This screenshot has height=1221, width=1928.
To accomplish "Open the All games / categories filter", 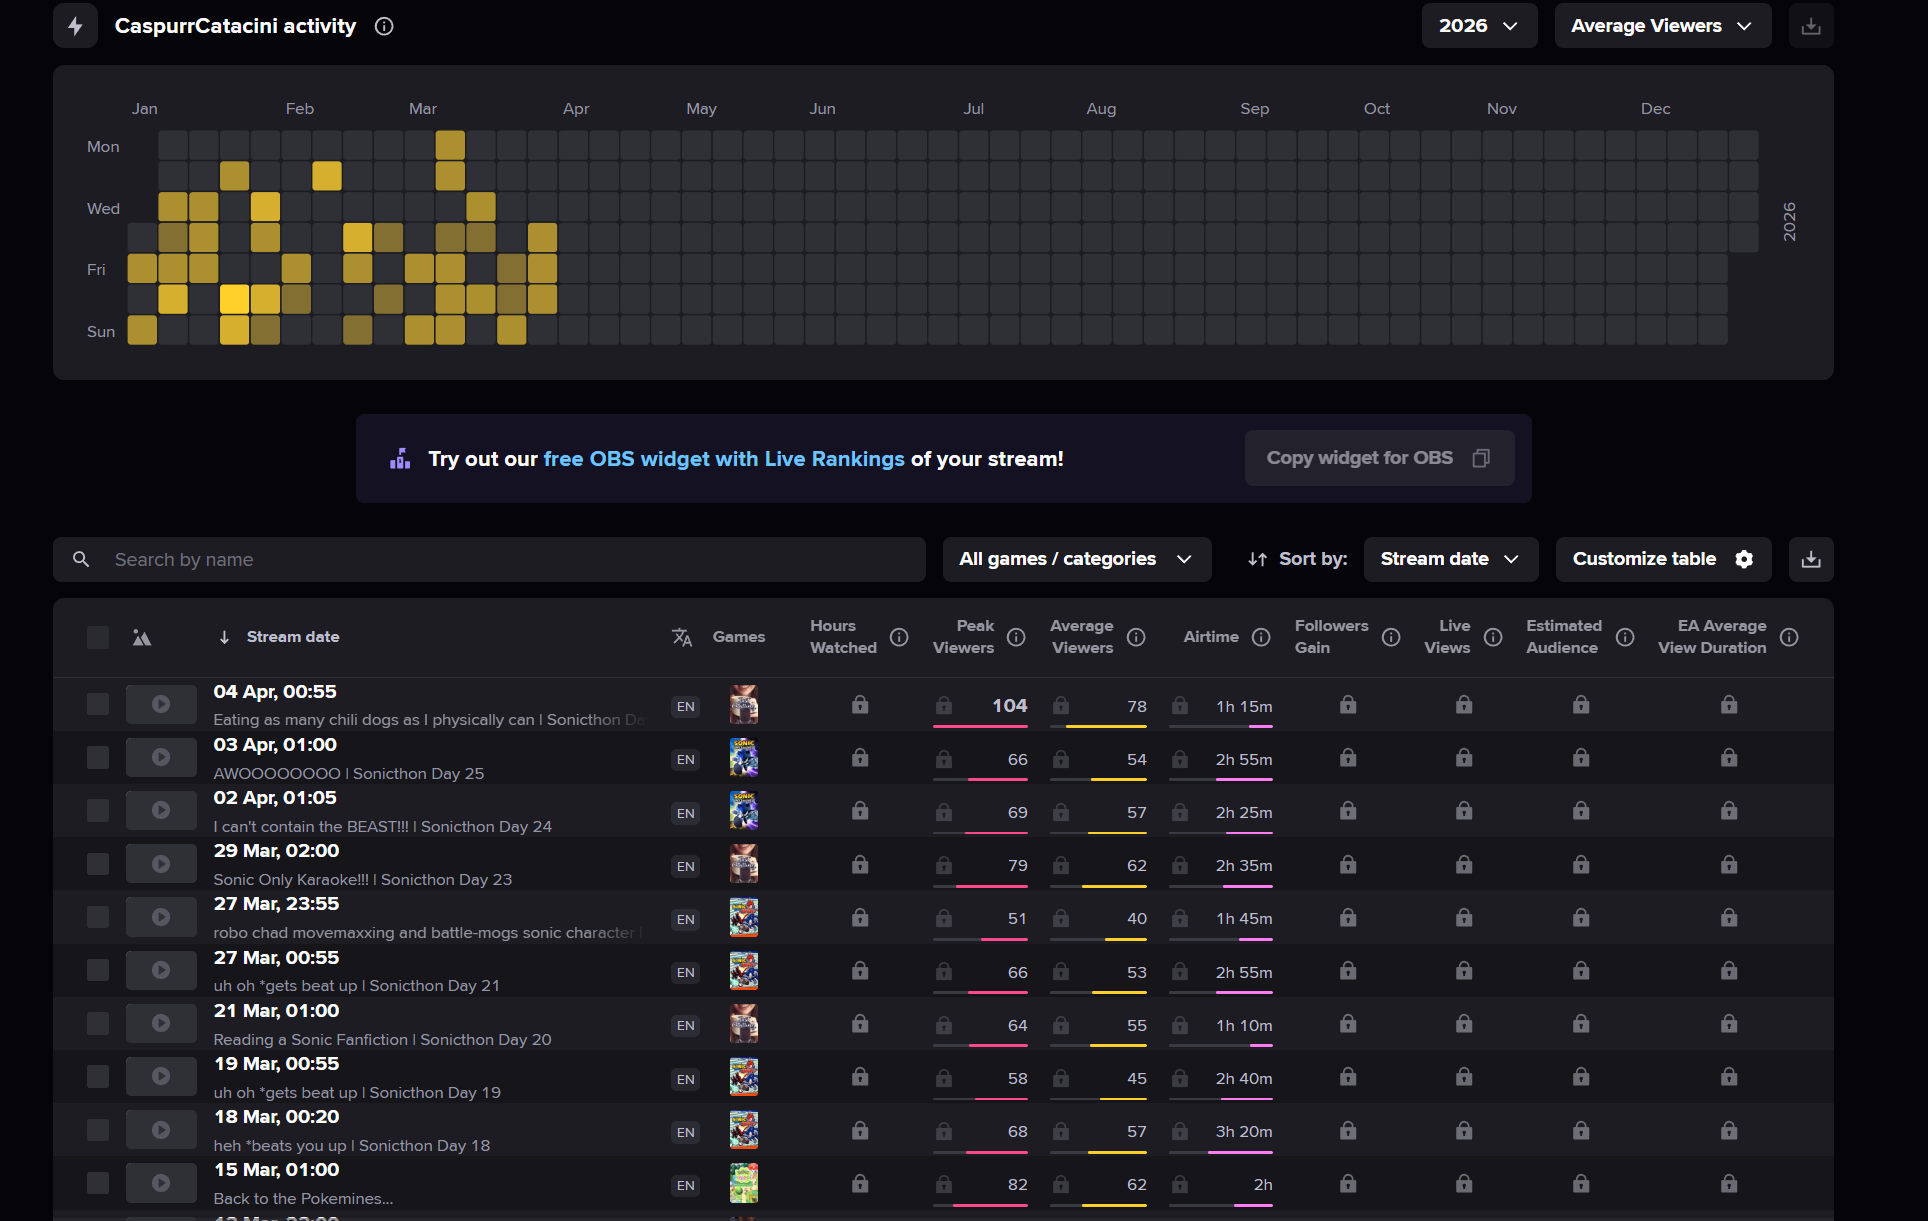I will tap(1076, 559).
